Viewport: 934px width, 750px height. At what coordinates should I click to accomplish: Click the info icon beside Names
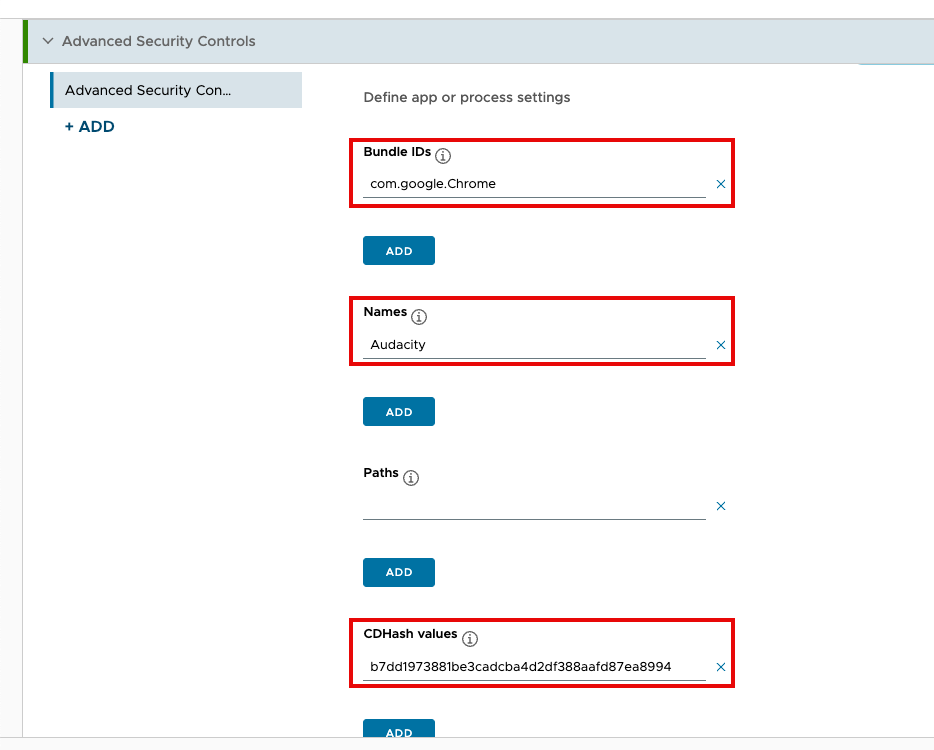[x=420, y=316]
